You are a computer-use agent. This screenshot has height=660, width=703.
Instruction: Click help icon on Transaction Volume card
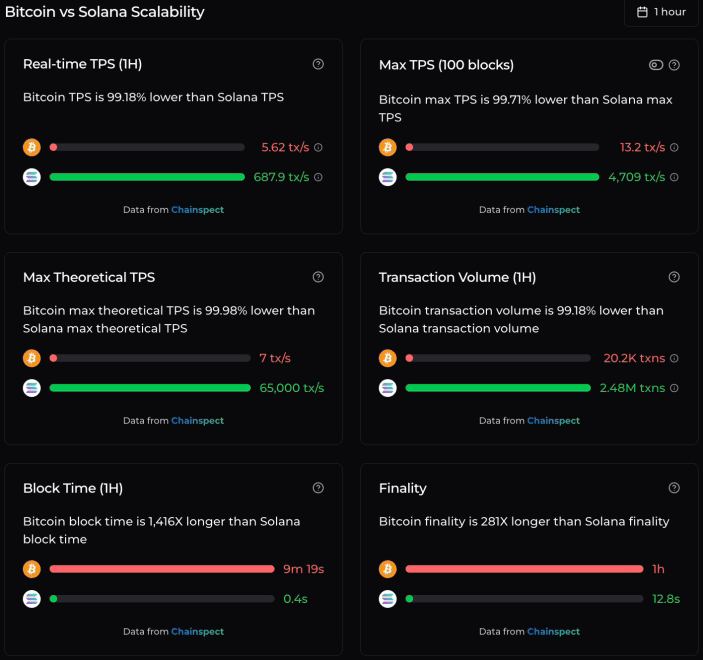coord(674,277)
